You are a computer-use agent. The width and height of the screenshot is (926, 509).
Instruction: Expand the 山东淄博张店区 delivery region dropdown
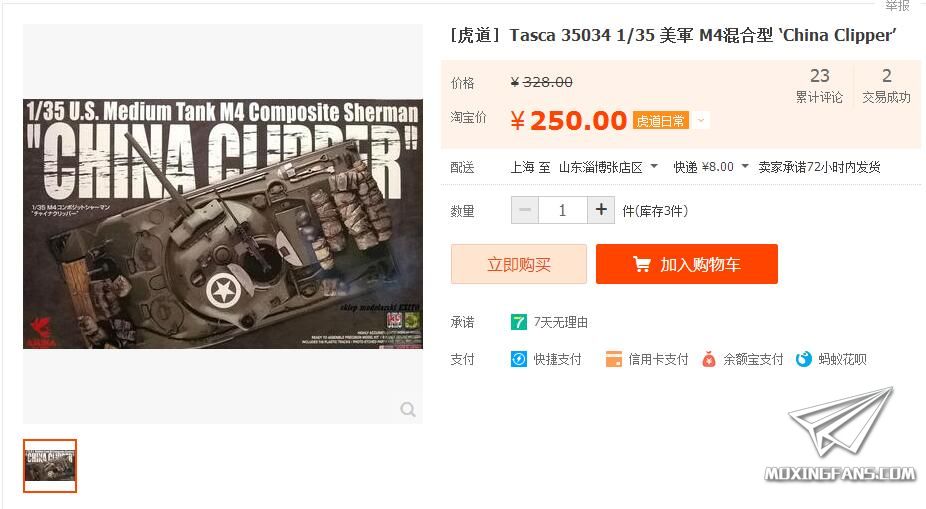pos(654,167)
